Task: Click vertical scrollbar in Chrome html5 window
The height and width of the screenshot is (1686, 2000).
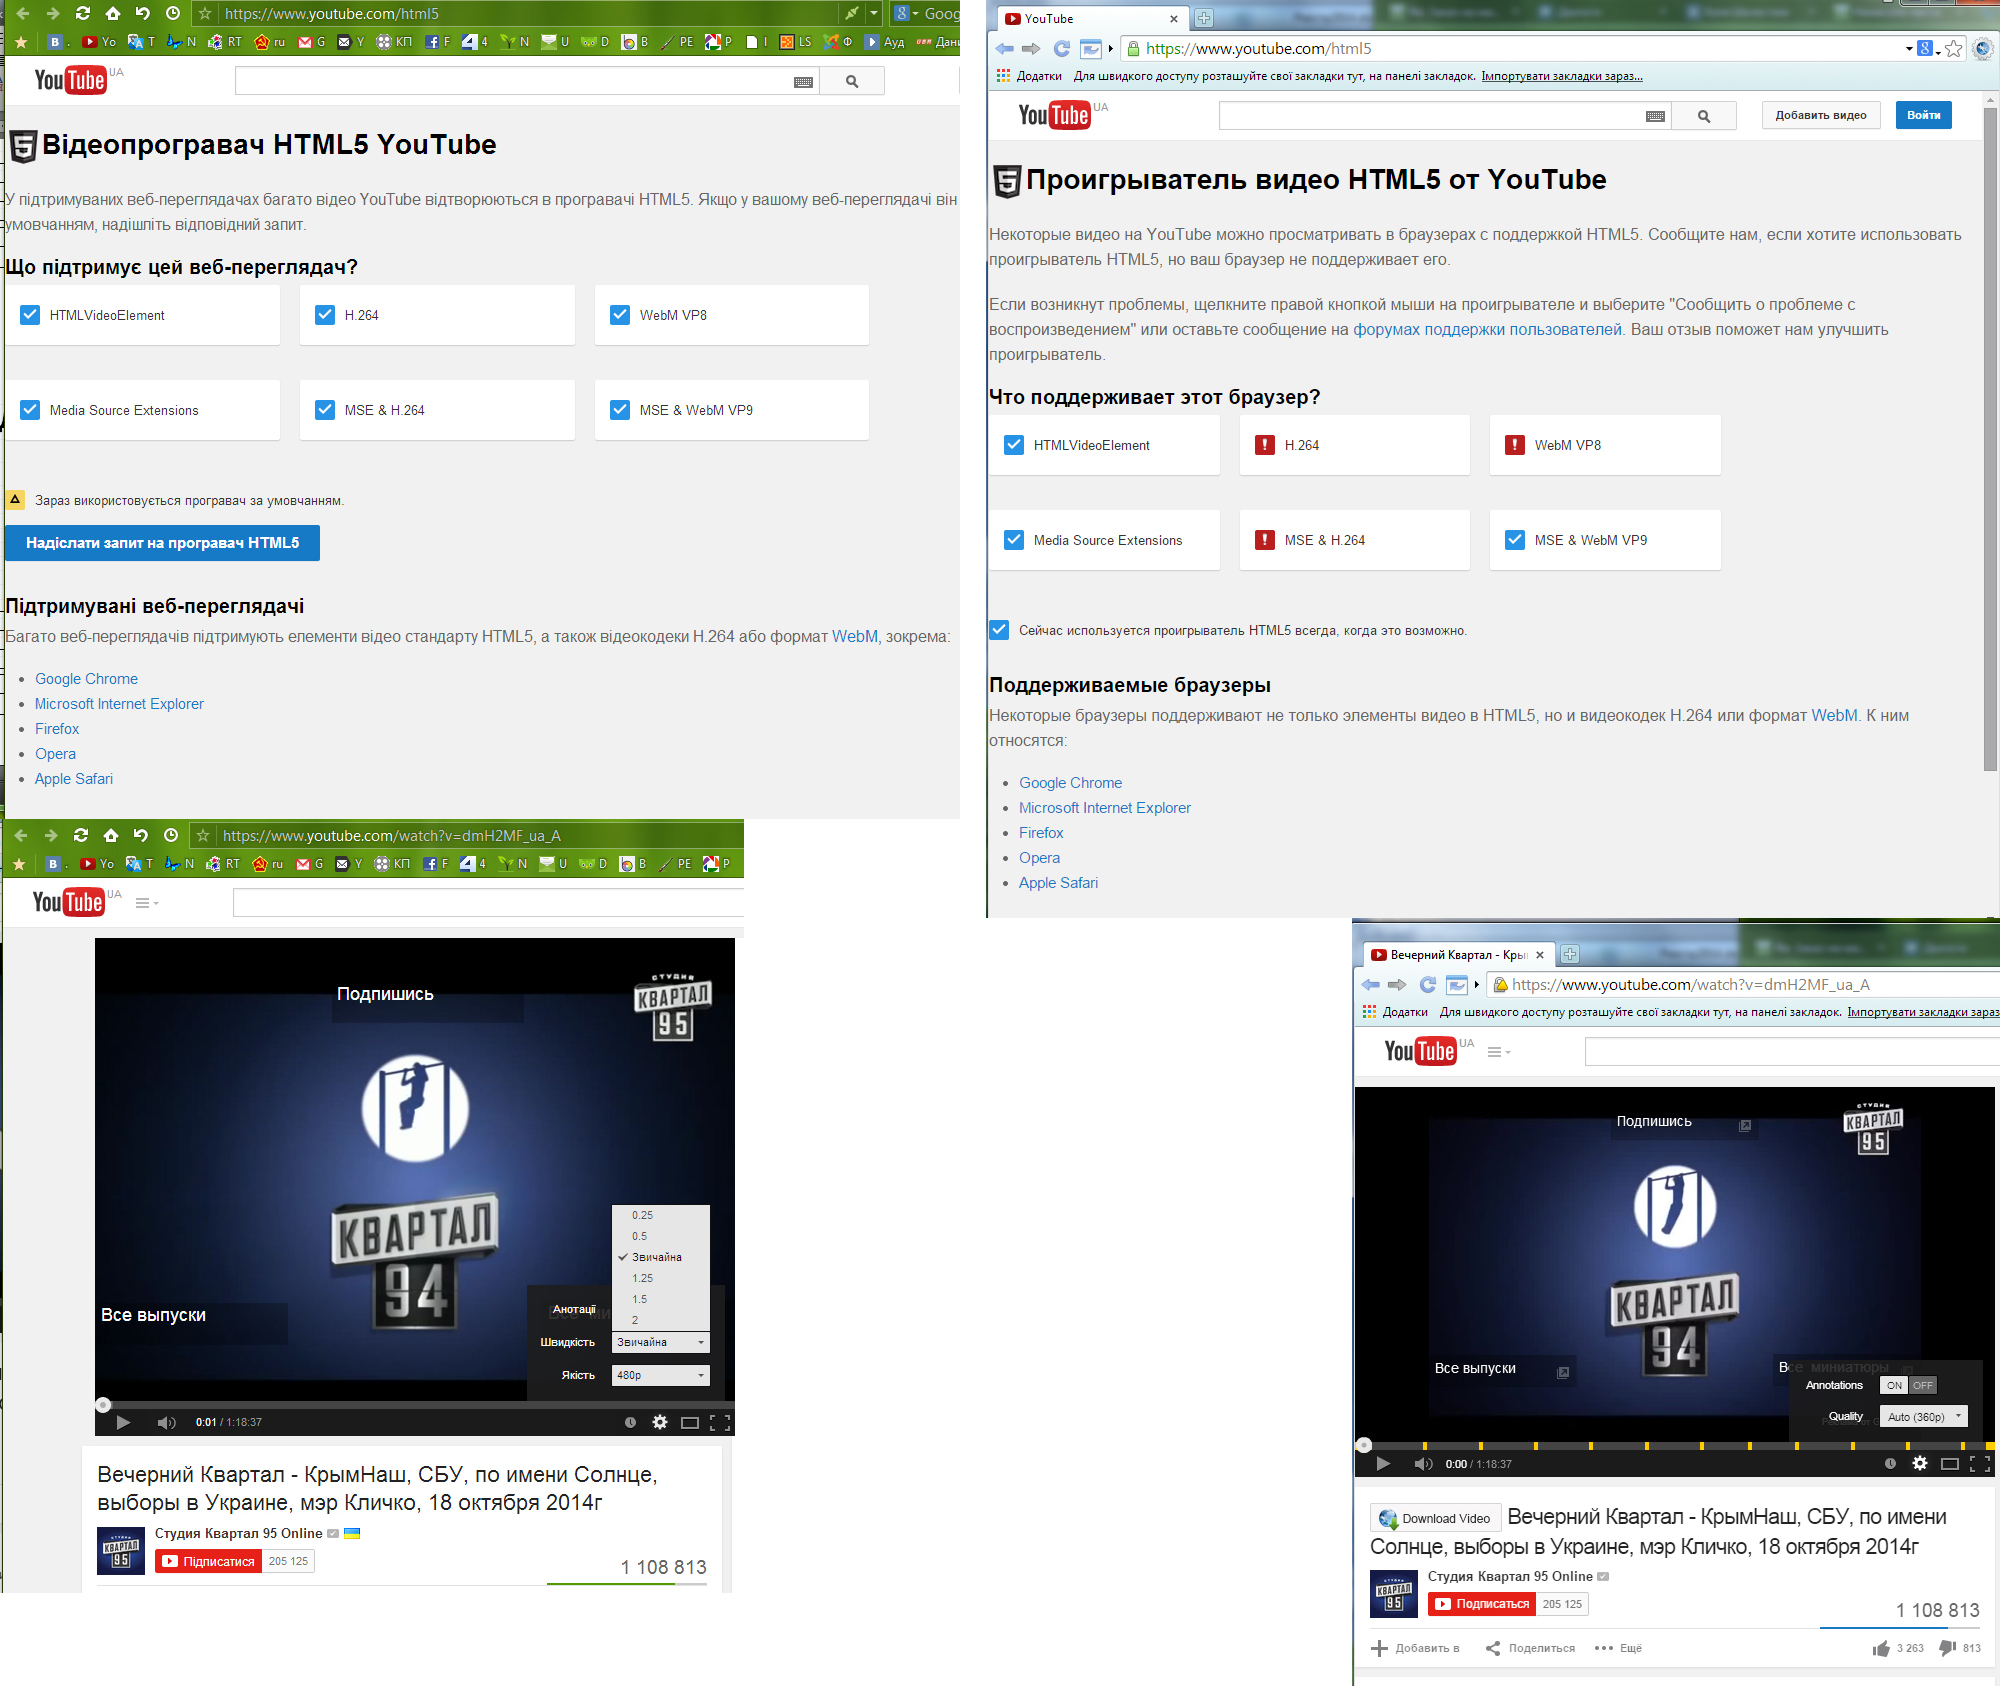Action: (x=1990, y=440)
